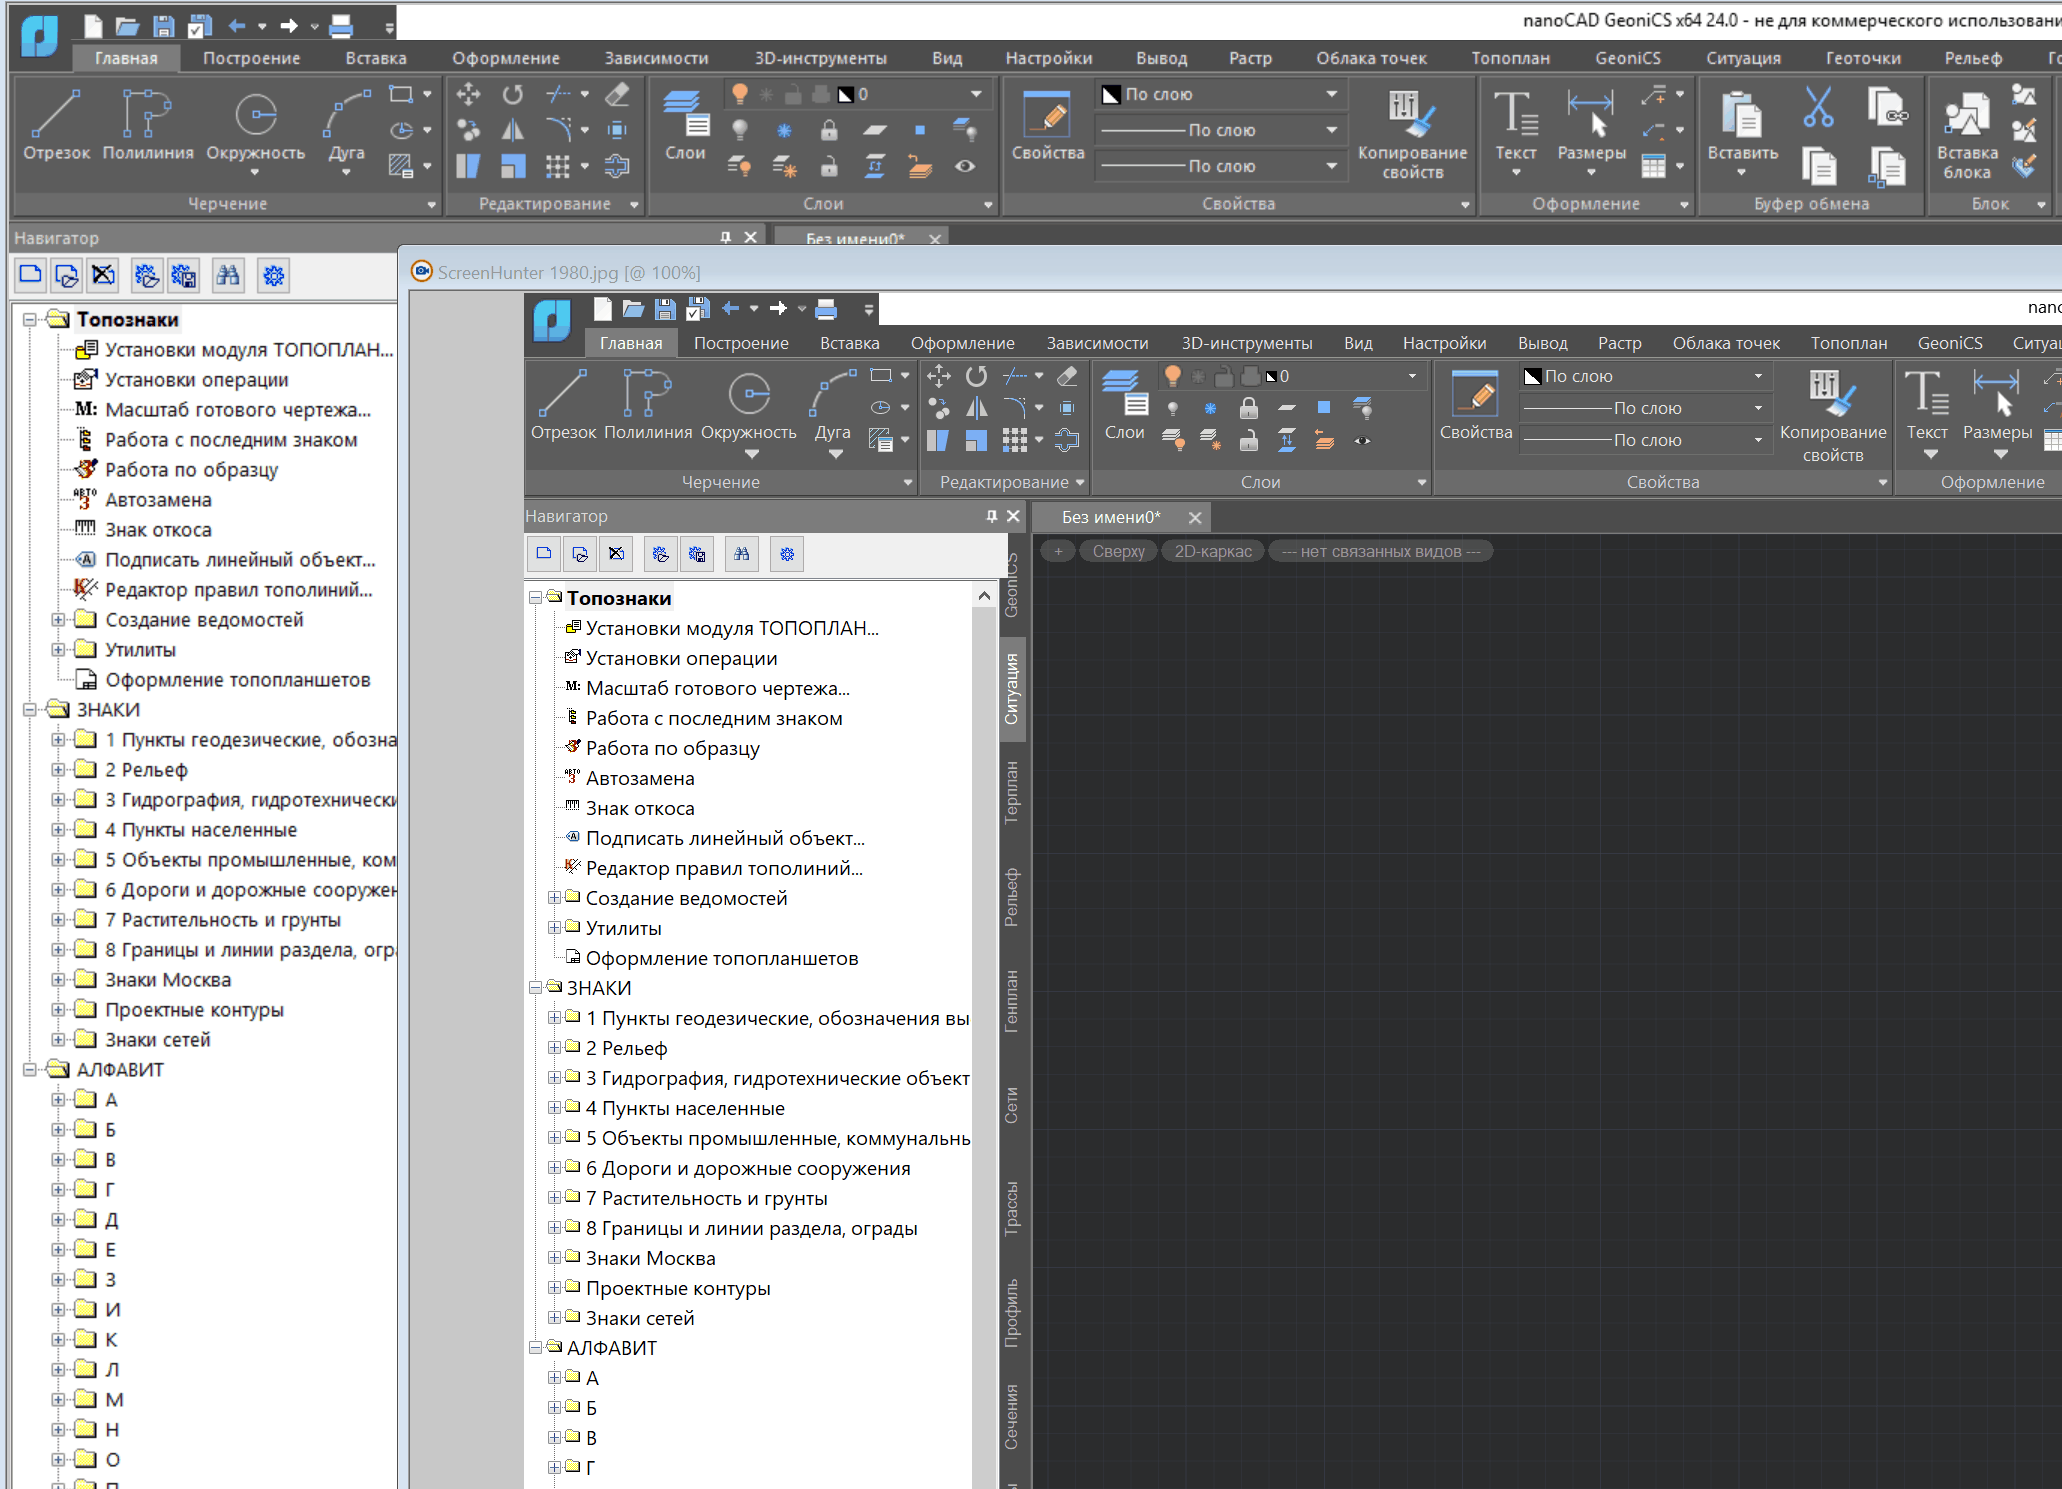The width and height of the screenshot is (2062, 1489).
Task: Click binoculars search icon in the left Navigator toolbar
Action: tap(228, 275)
